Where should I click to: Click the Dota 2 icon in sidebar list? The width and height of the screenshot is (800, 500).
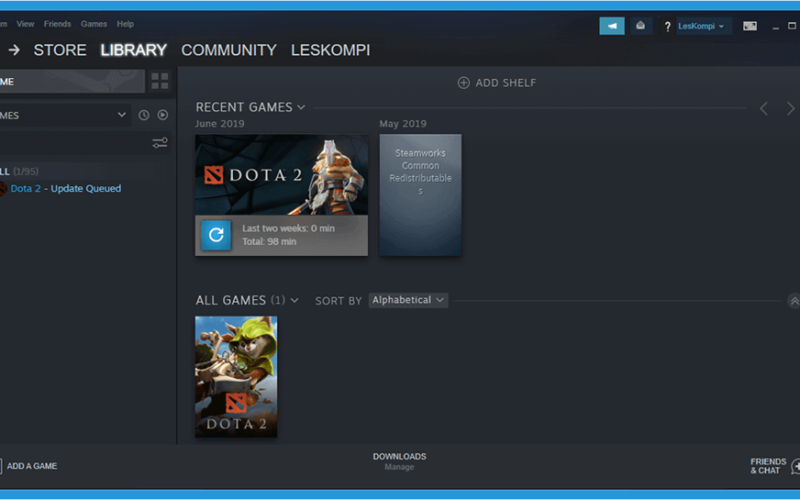pos(3,189)
